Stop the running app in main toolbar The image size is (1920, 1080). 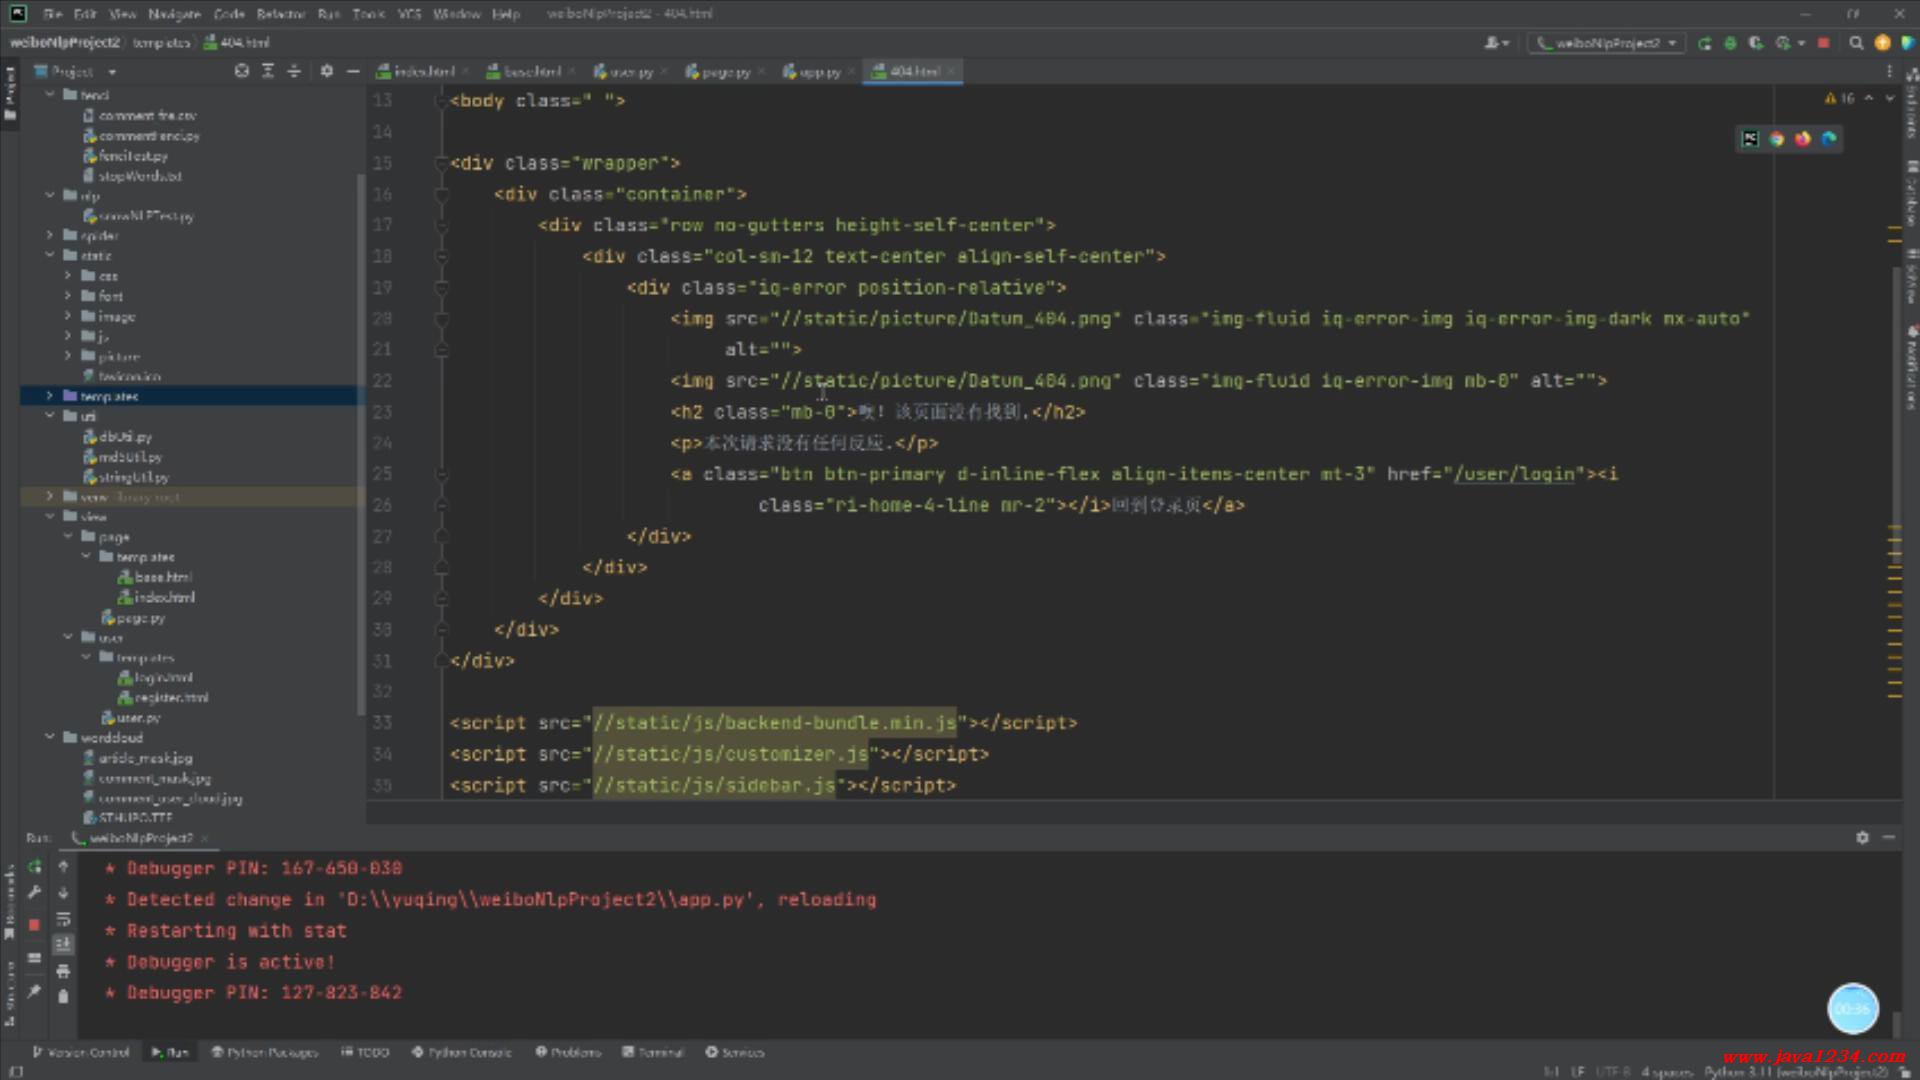tap(1823, 43)
